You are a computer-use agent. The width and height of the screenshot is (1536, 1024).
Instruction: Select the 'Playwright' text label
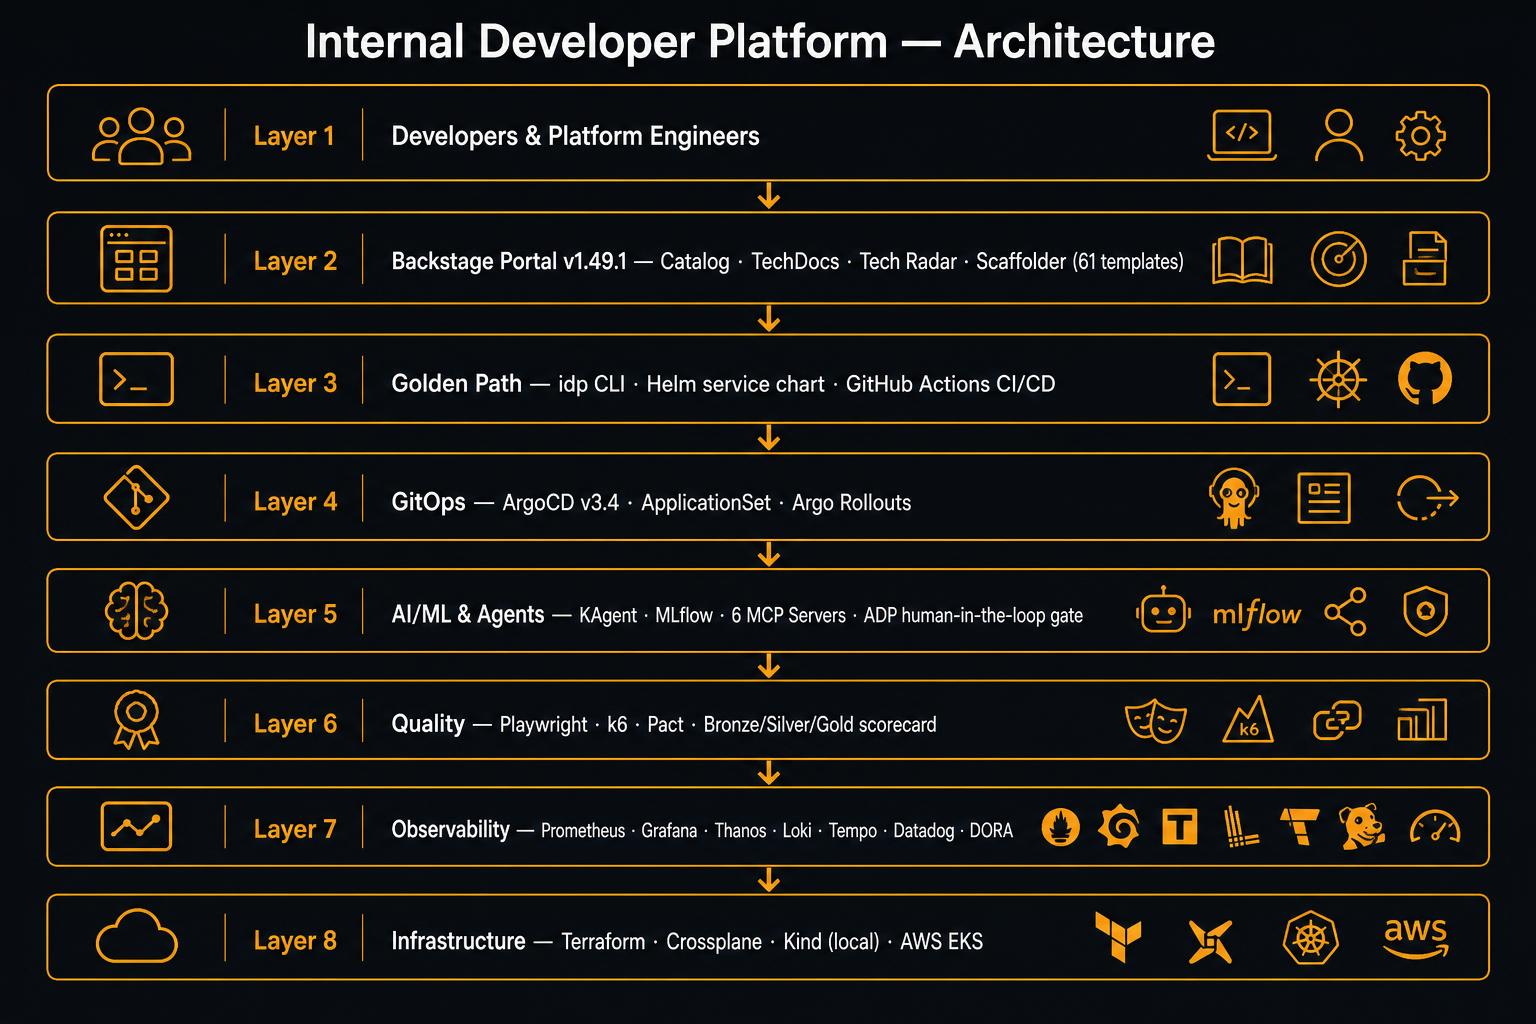(x=543, y=725)
